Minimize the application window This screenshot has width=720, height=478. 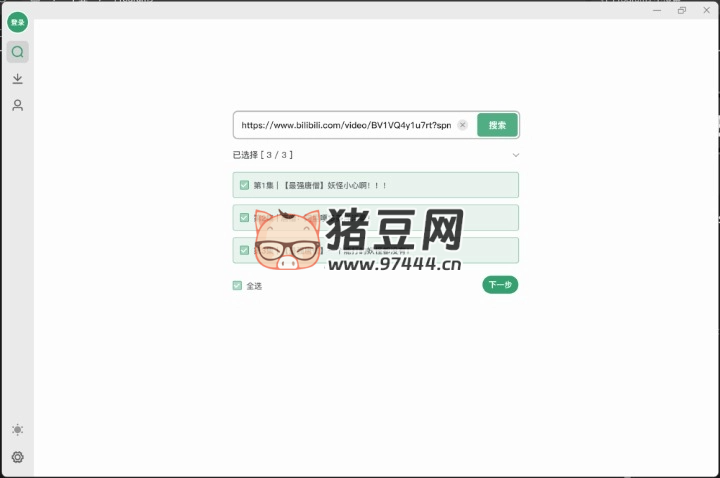pos(657,10)
